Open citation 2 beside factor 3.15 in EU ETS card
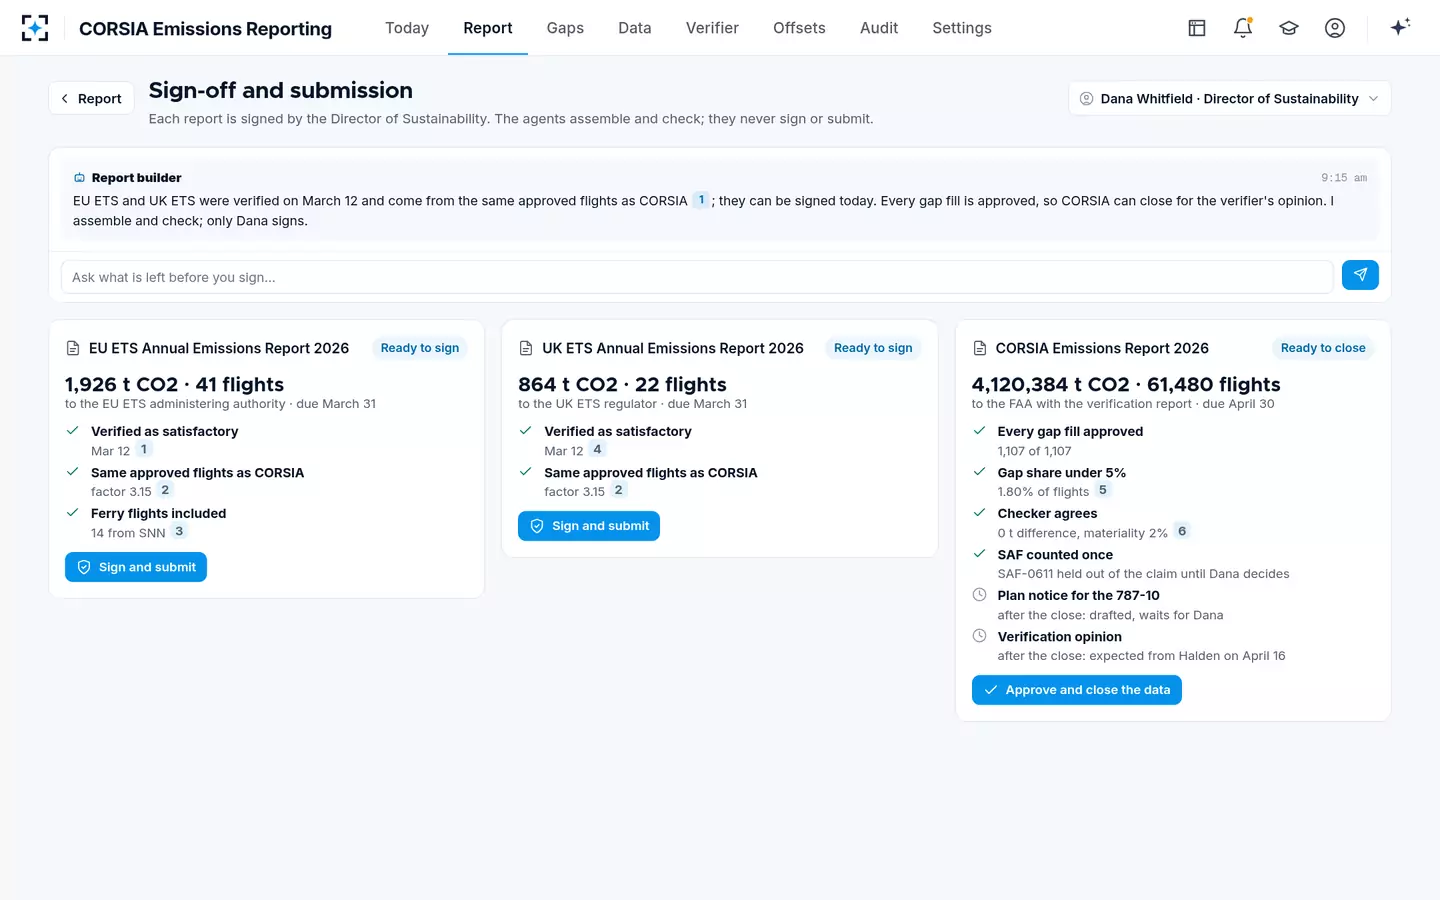This screenshot has width=1440, height=900. (x=165, y=490)
